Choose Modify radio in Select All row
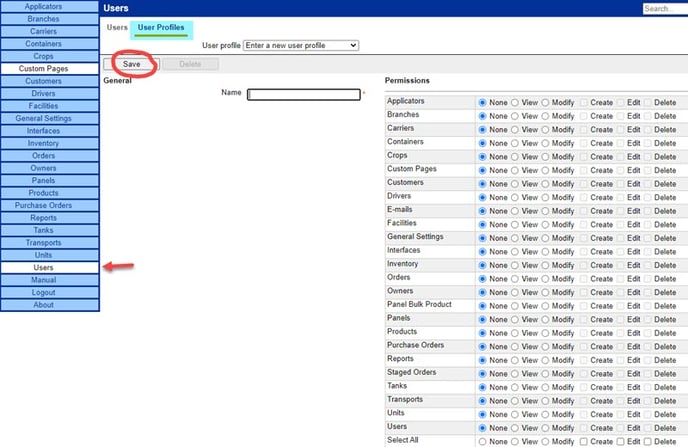This screenshot has height=447, width=688. (x=546, y=441)
